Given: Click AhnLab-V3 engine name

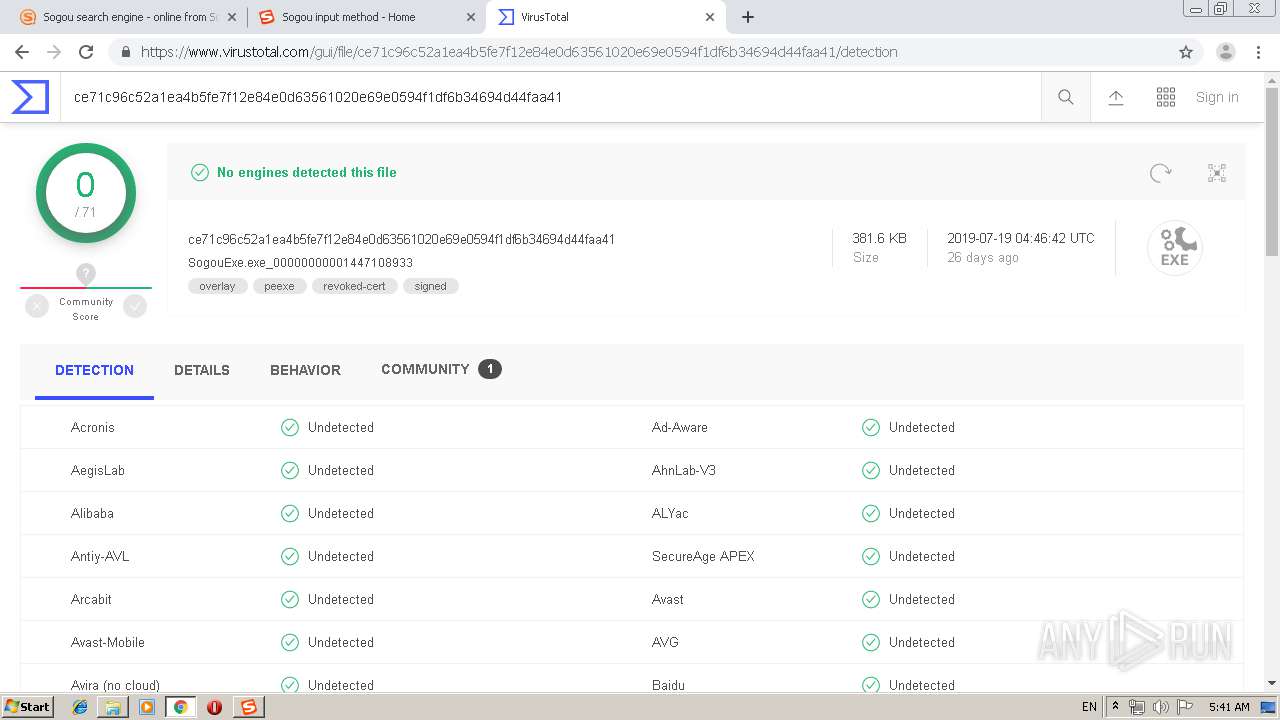Looking at the screenshot, I should click(x=684, y=470).
